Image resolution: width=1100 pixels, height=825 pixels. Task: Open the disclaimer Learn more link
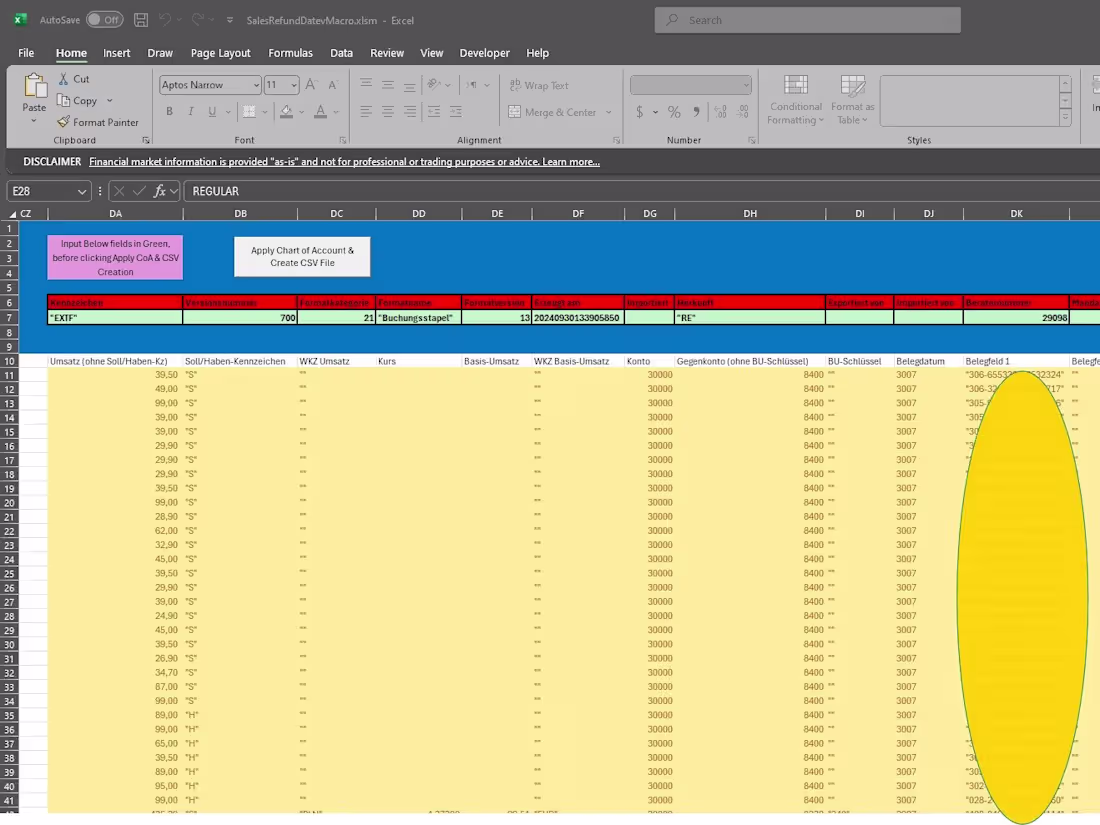pyautogui.click(x=570, y=161)
